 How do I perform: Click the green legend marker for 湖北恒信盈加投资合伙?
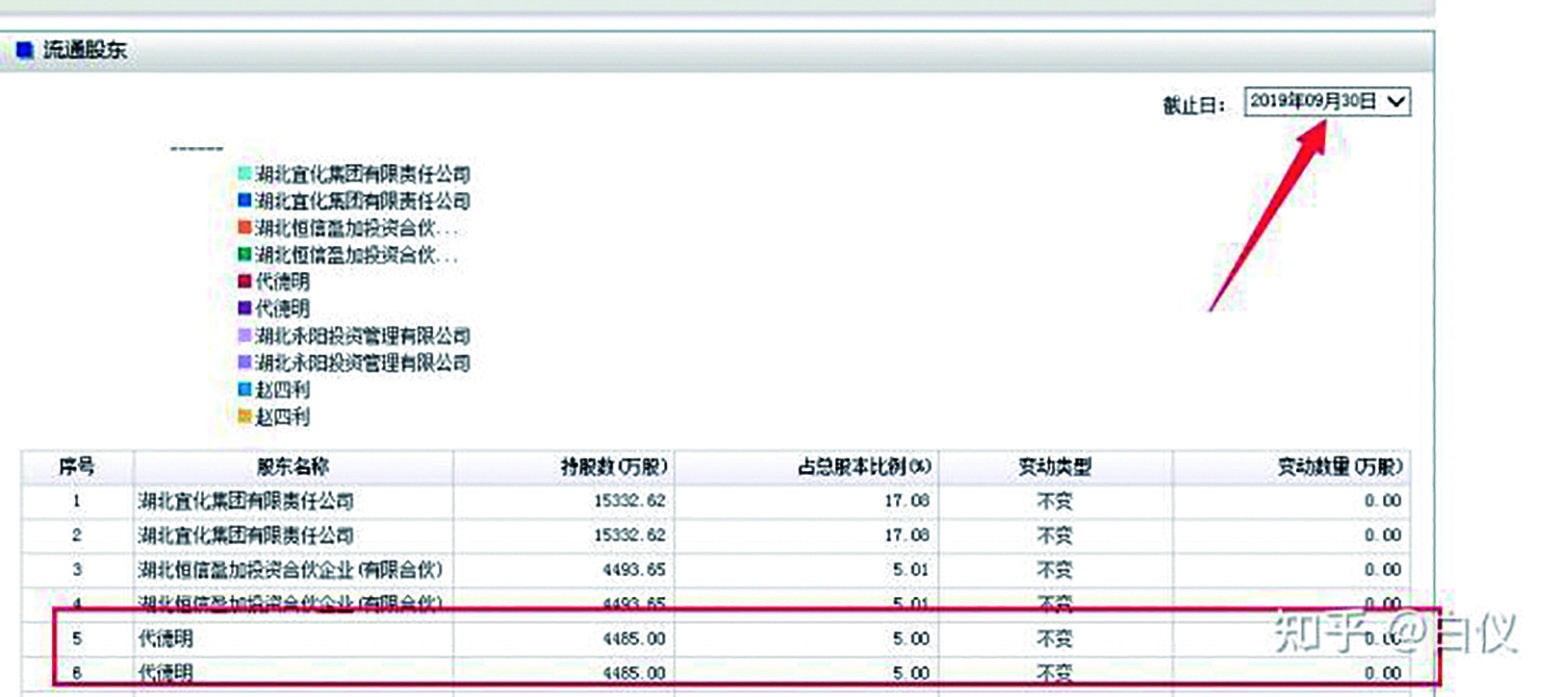click(x=243, y=254)
